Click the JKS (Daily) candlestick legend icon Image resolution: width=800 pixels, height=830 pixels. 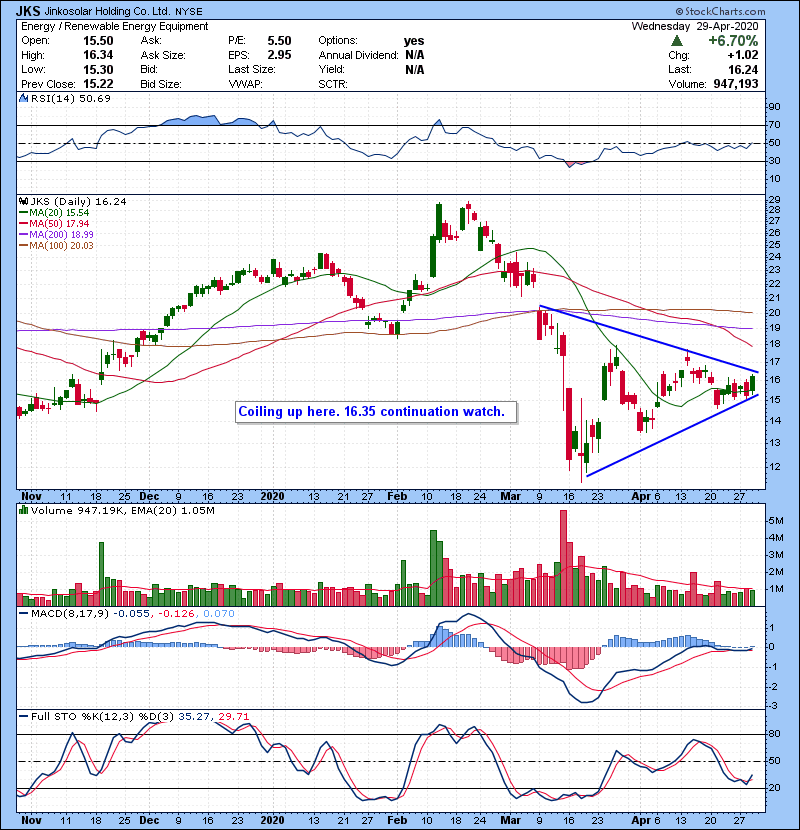pyautogui.click(x=22, y=201)
